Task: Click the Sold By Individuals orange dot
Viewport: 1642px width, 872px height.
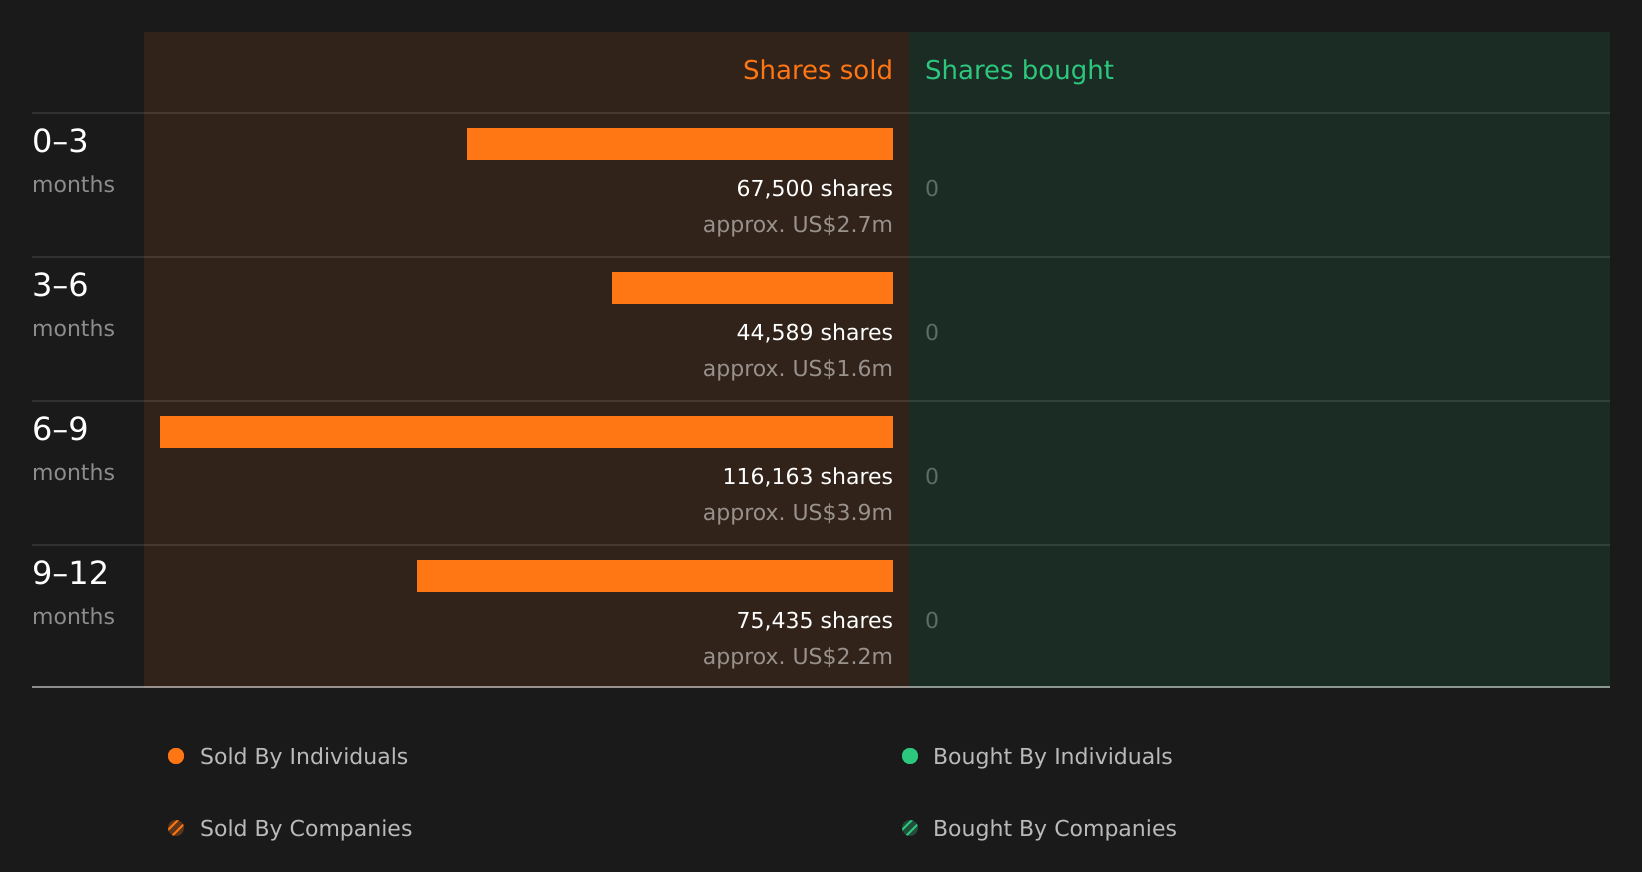Action: pos(176,756)
